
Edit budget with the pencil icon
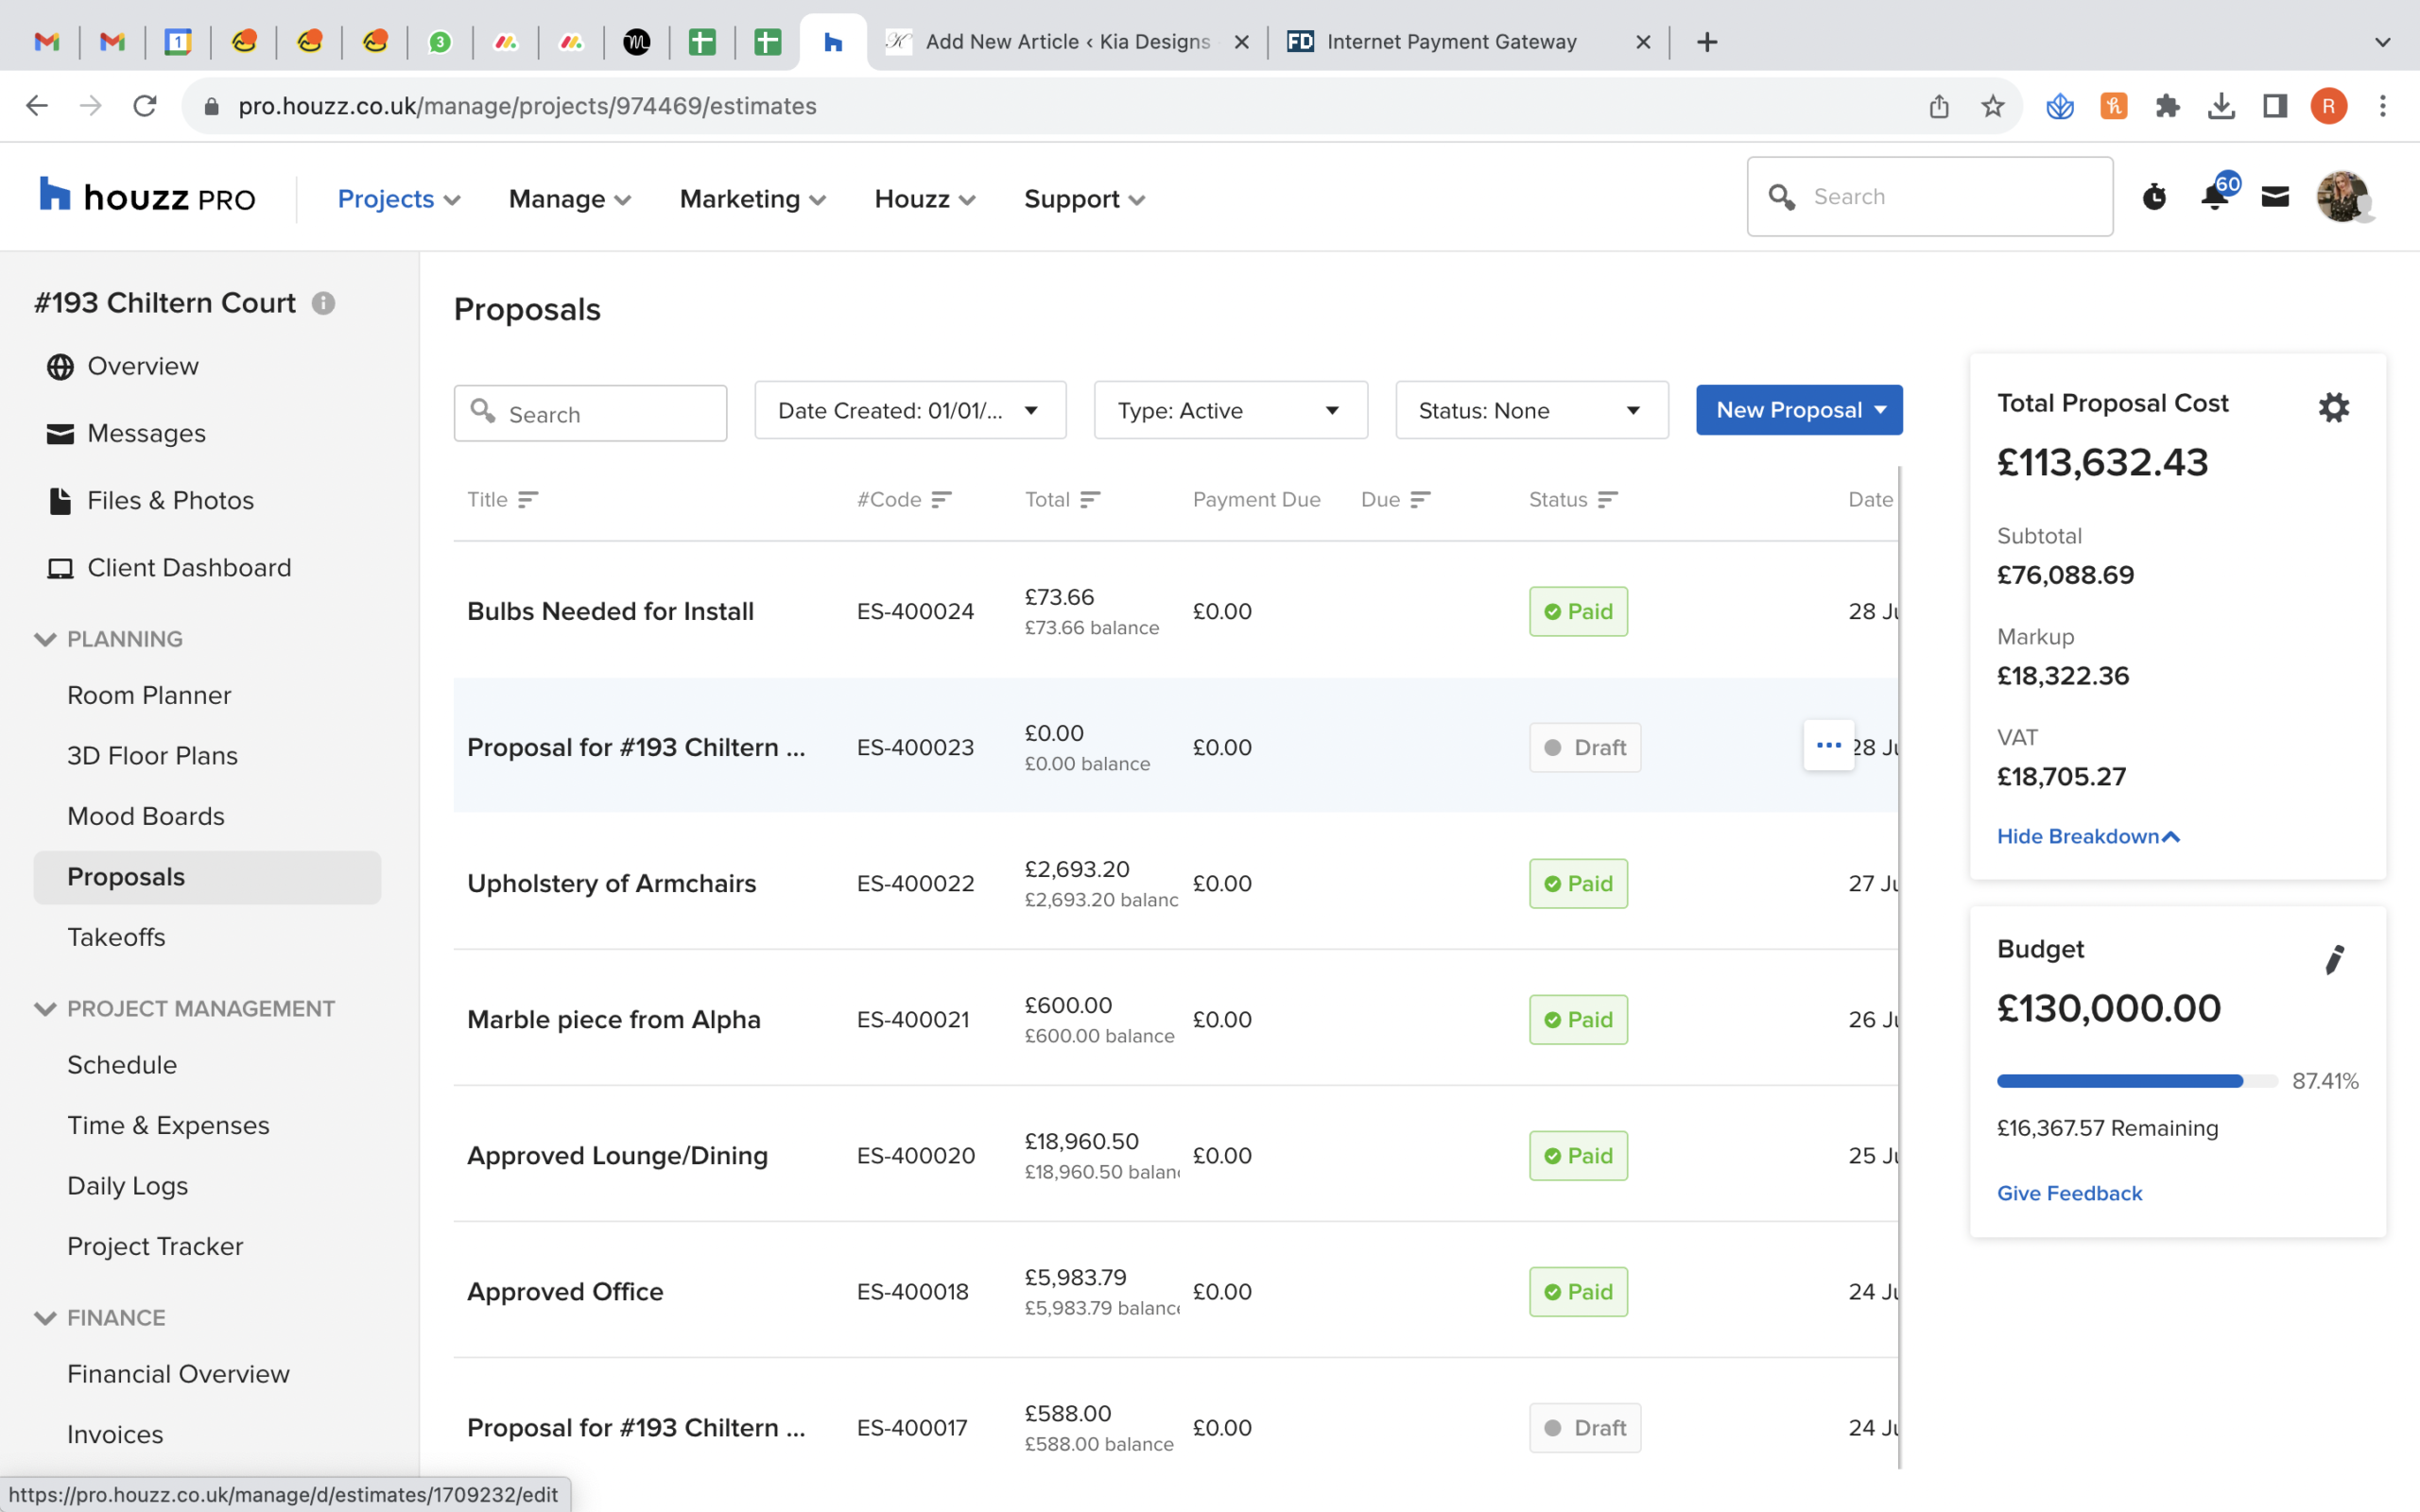pos(2334,959)
